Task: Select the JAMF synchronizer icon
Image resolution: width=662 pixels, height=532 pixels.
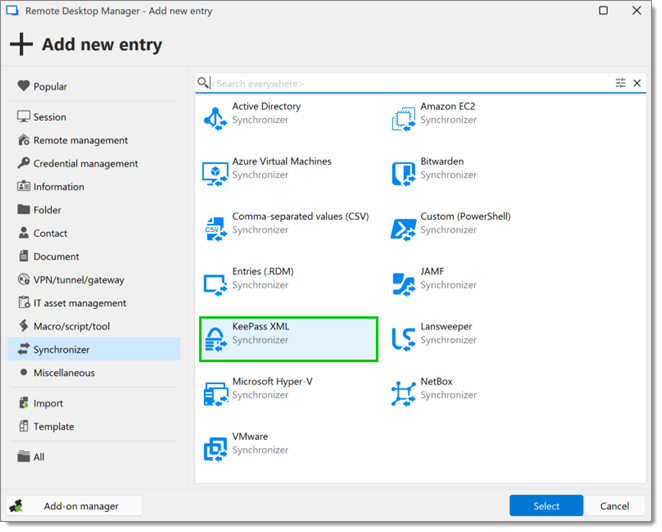Action: pos(404,284)
